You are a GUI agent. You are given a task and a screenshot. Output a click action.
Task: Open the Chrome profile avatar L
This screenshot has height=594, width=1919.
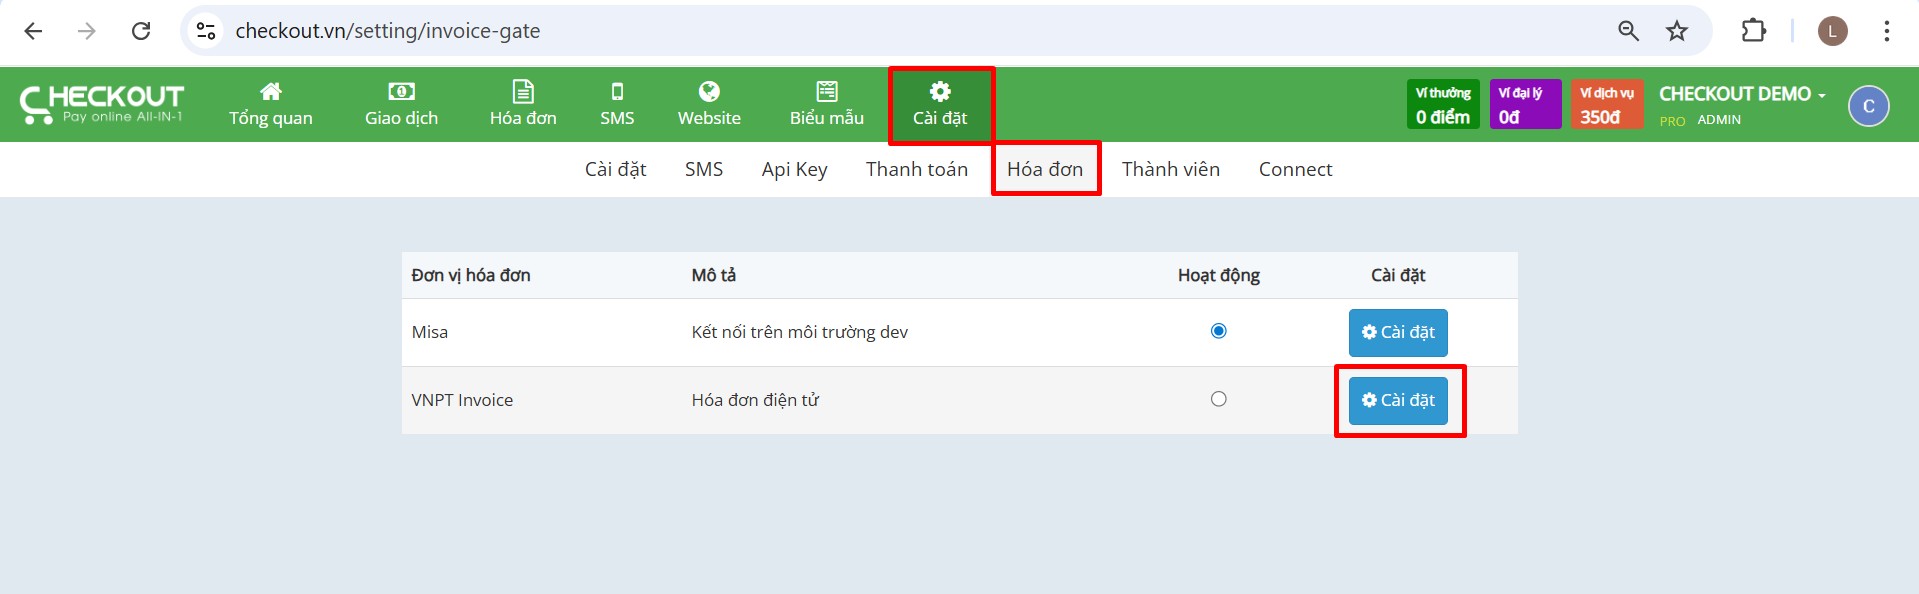click(1832, 31)
